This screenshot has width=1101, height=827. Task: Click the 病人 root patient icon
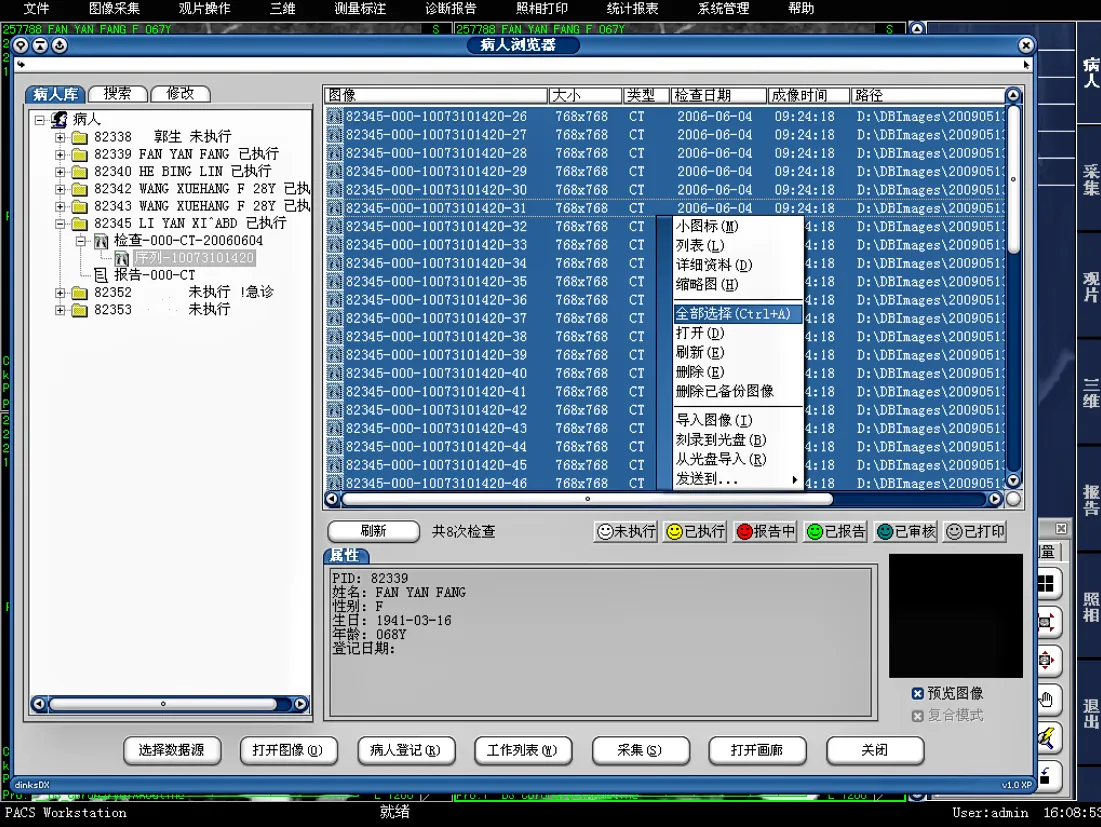60,119
